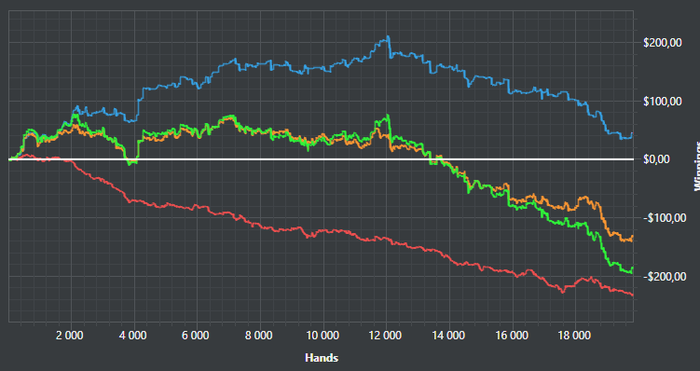
Task: Click the 4 000 hands axis label
Action: [x=133, y=335]
